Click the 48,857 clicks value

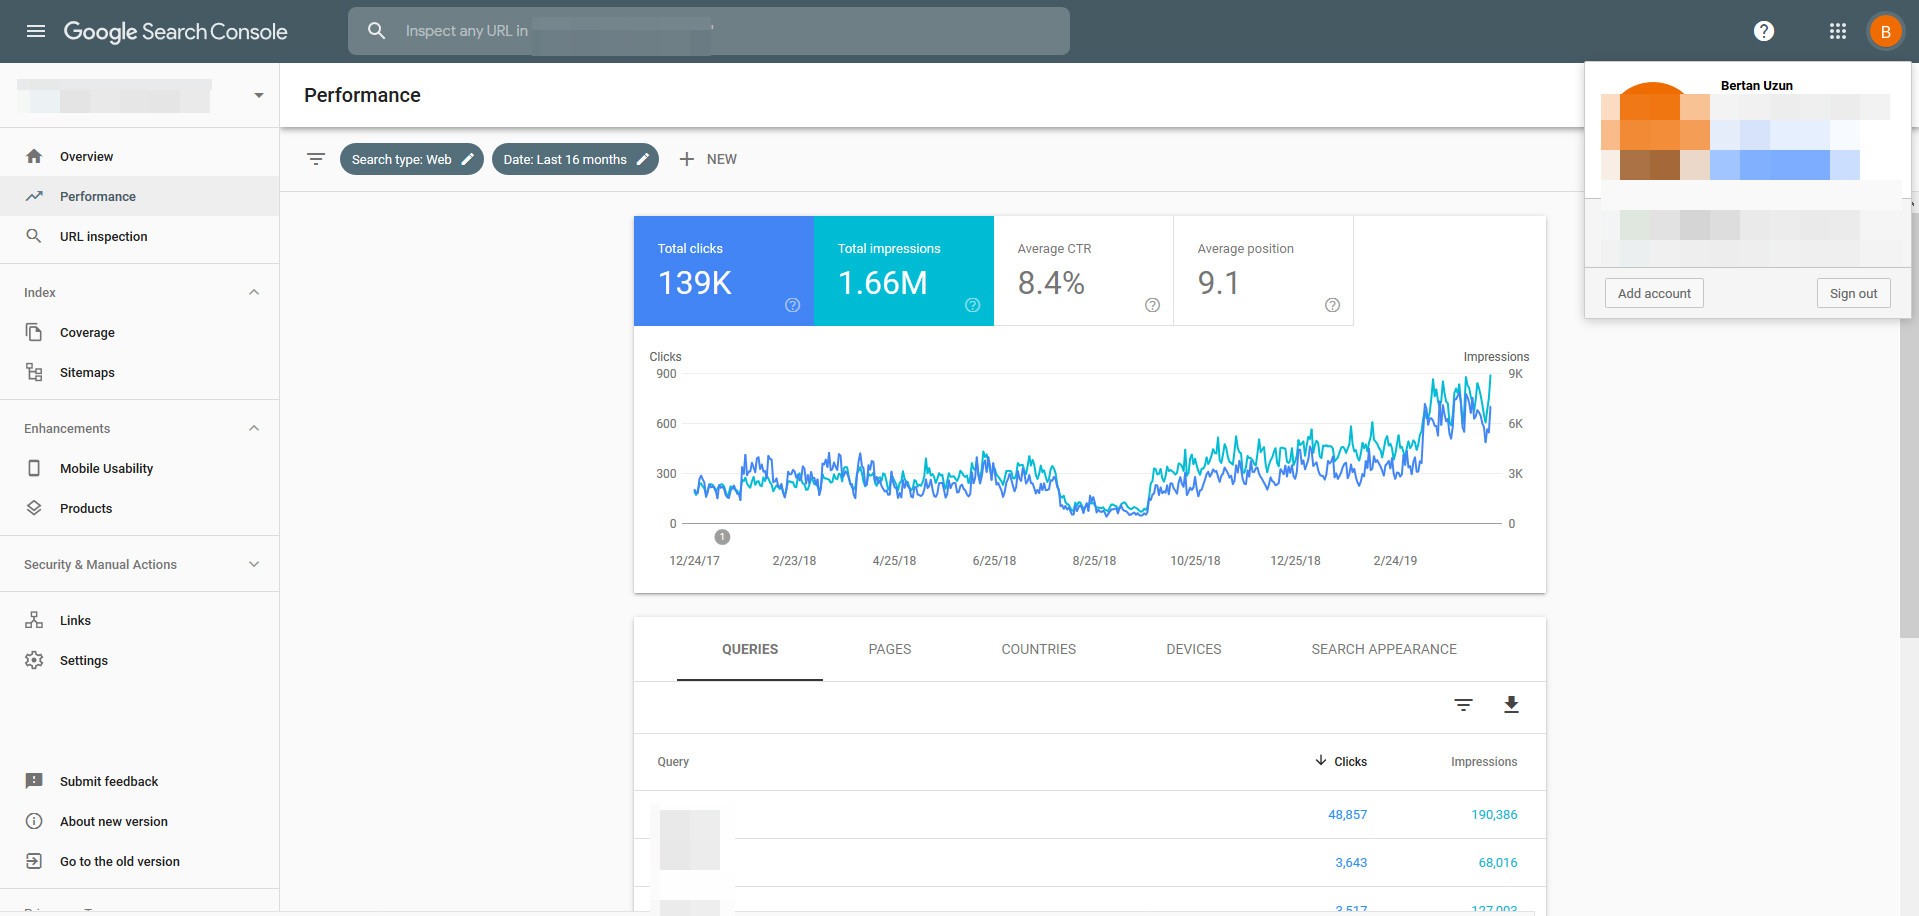pyautogui.click(x=1347, y=815)
